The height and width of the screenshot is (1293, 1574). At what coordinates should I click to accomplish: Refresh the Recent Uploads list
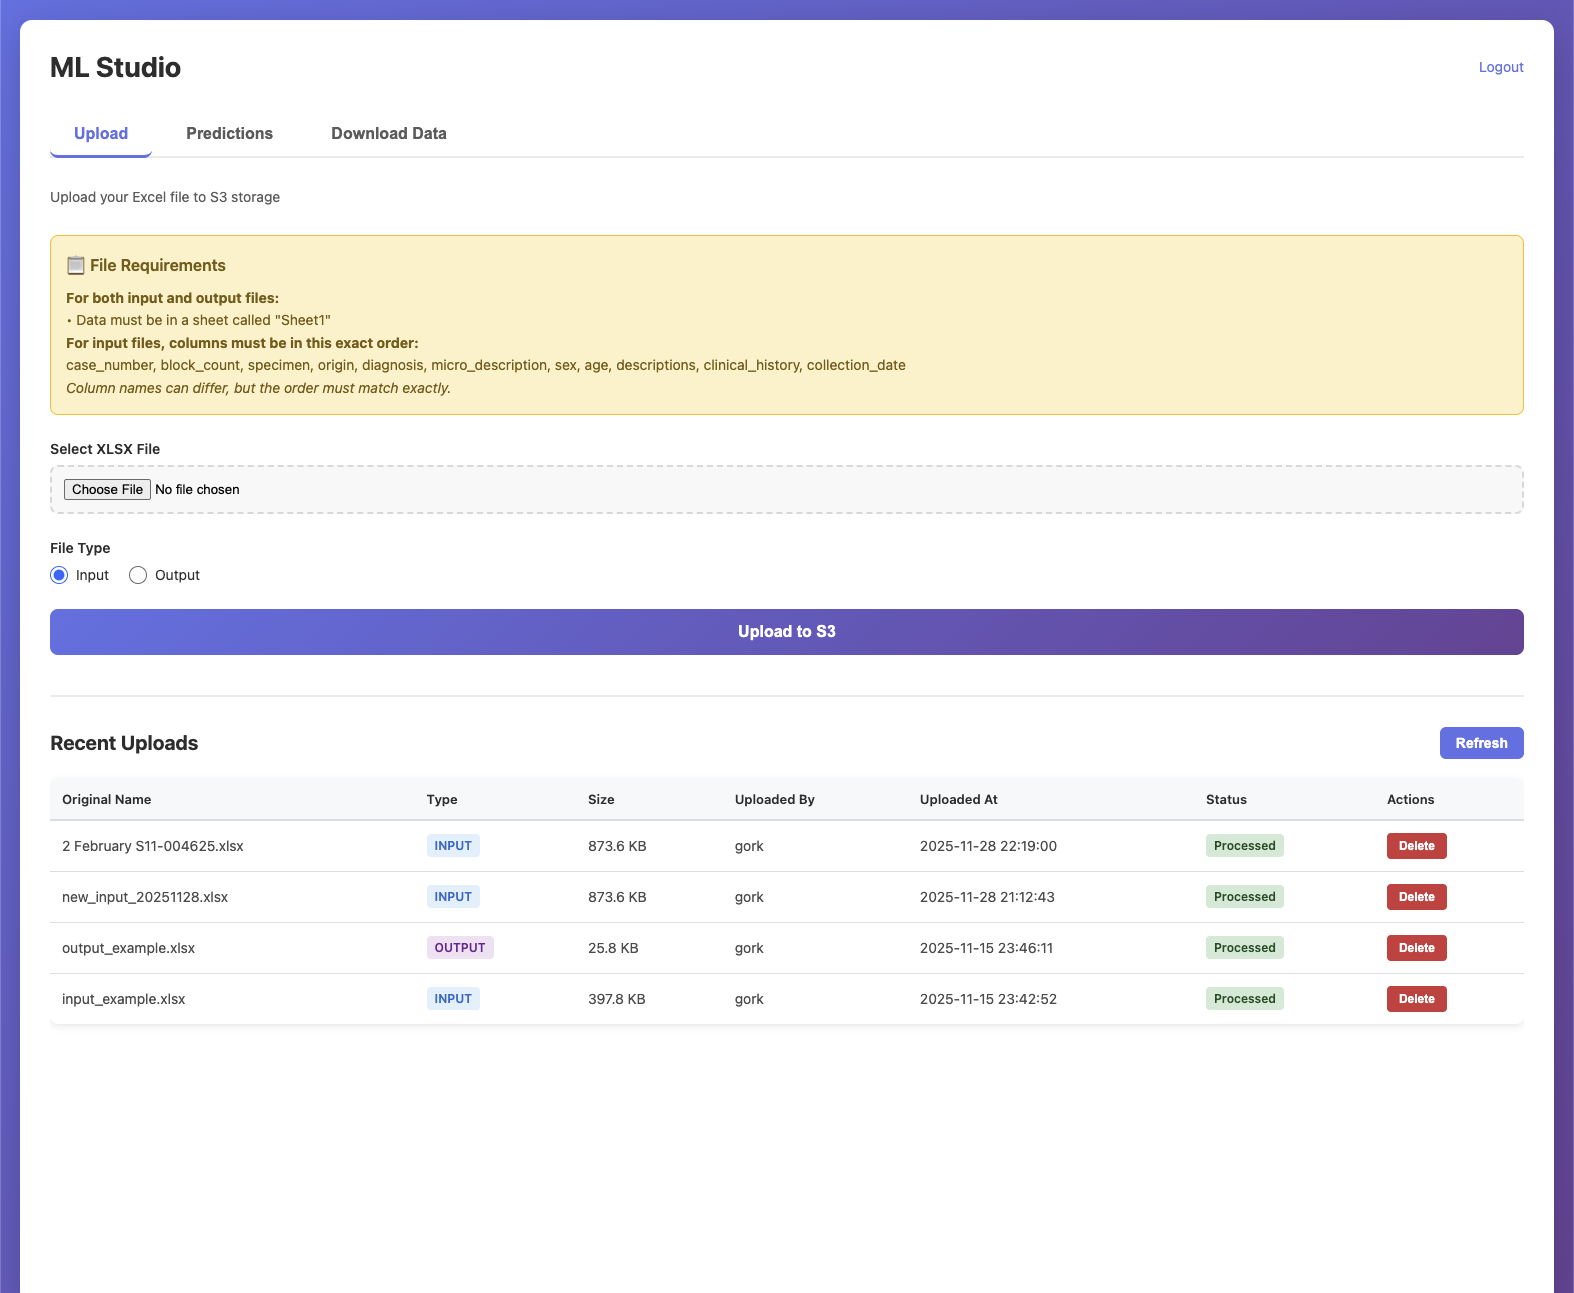click(x=1481, y=743)
